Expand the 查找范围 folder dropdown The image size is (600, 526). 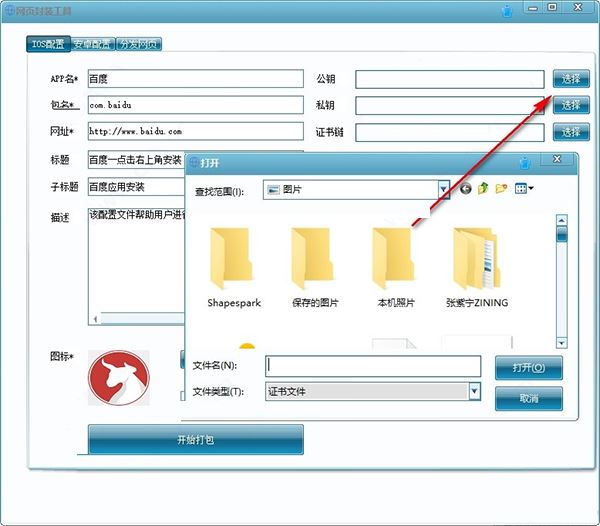pos(443,189)
